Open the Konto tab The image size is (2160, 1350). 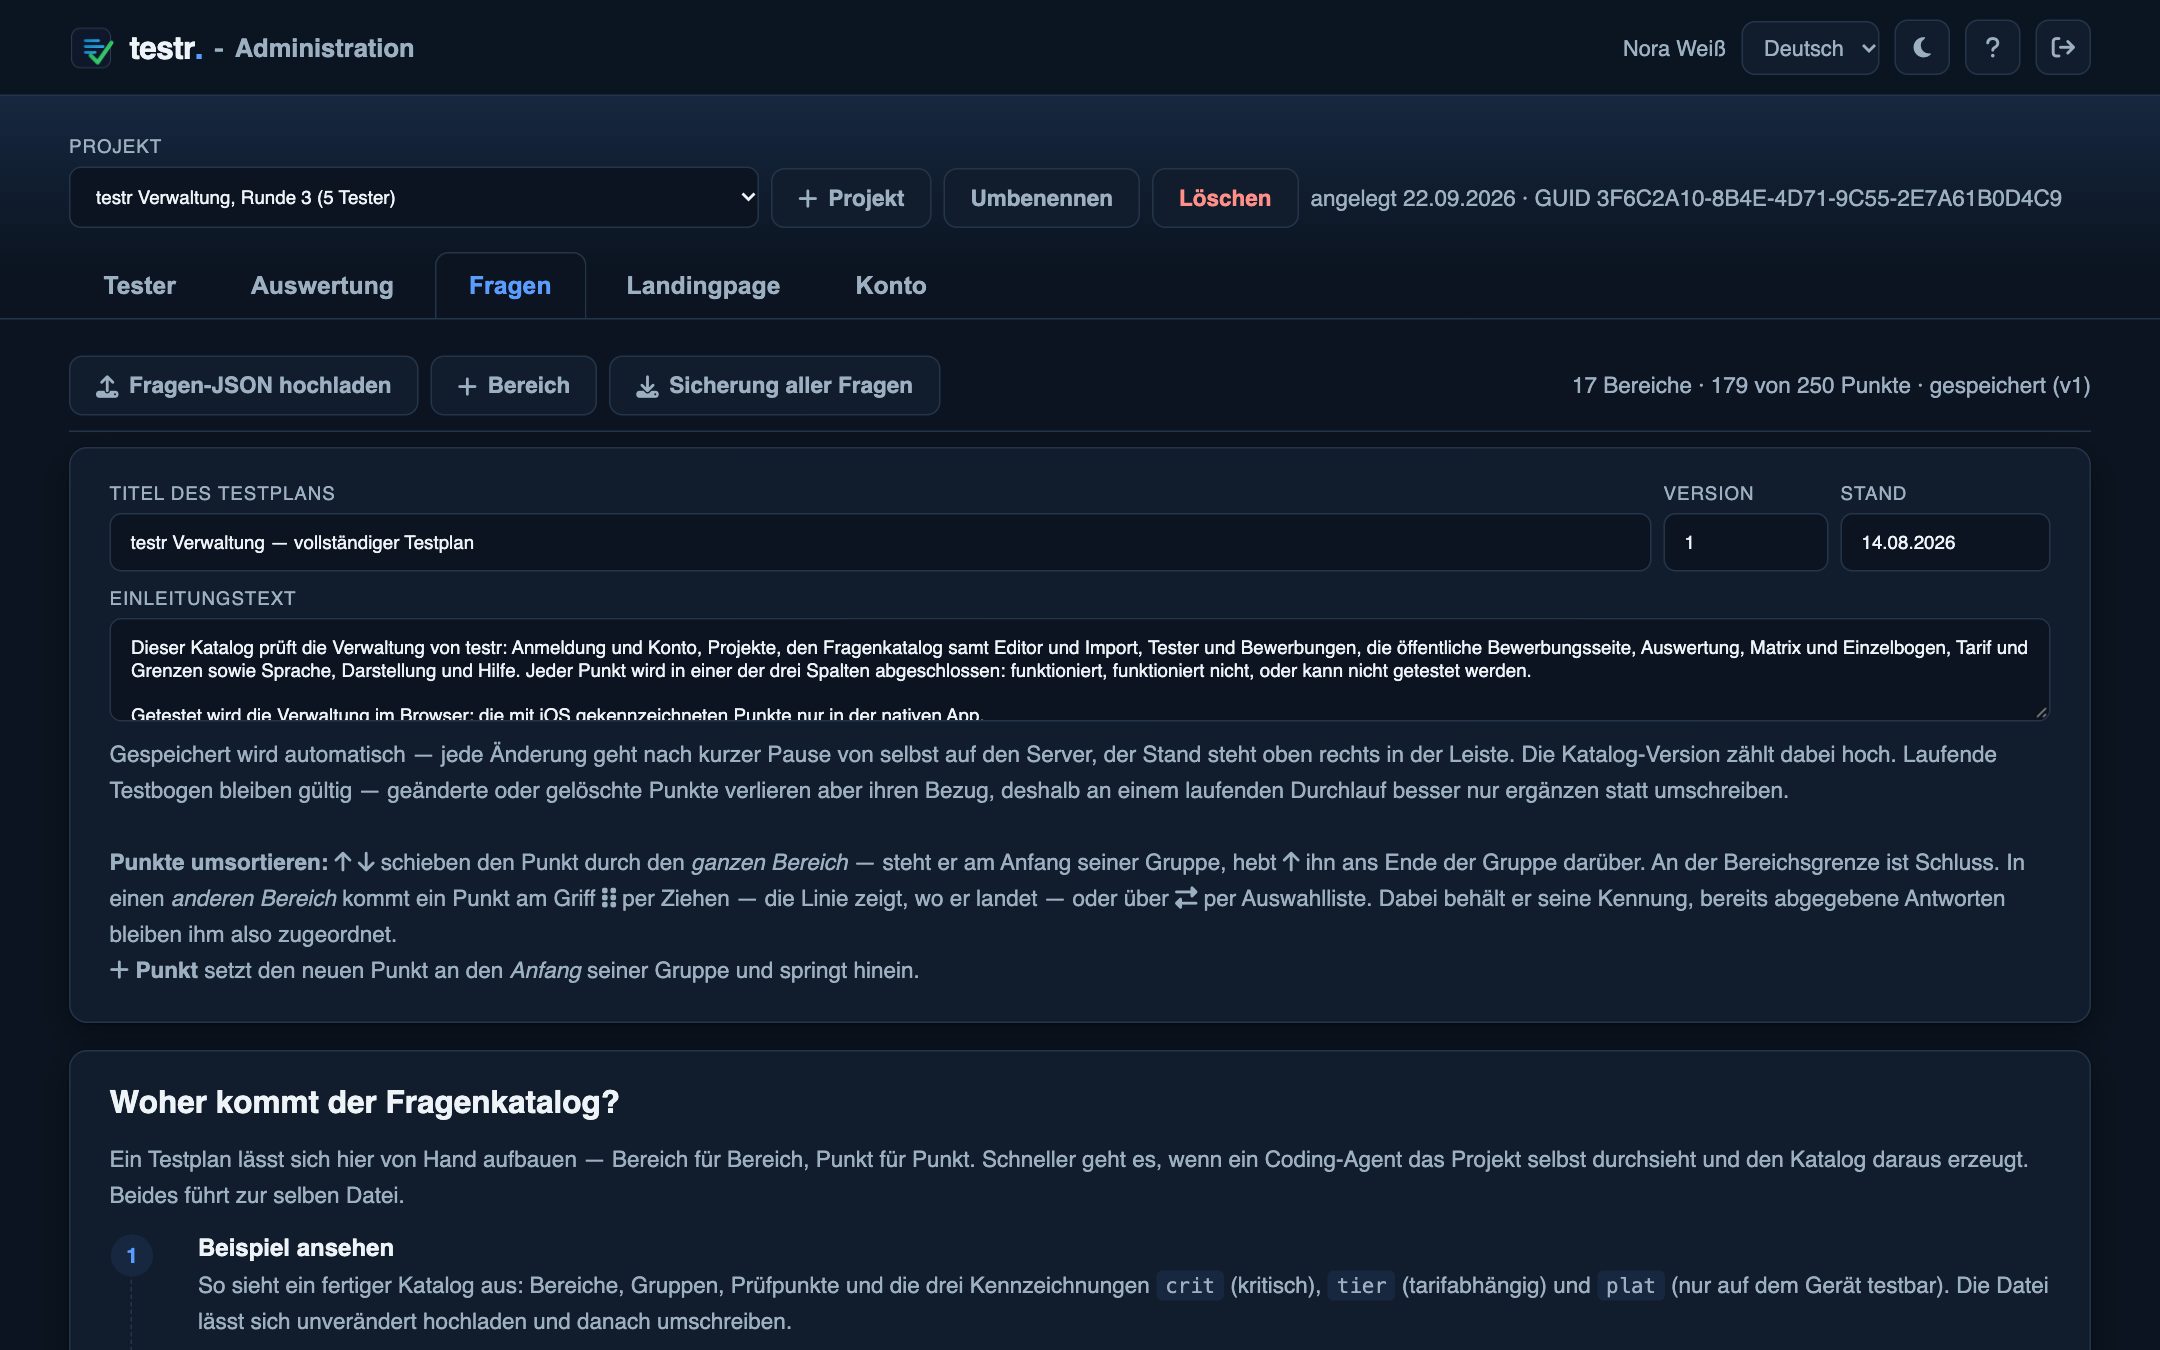click(891, 285)
